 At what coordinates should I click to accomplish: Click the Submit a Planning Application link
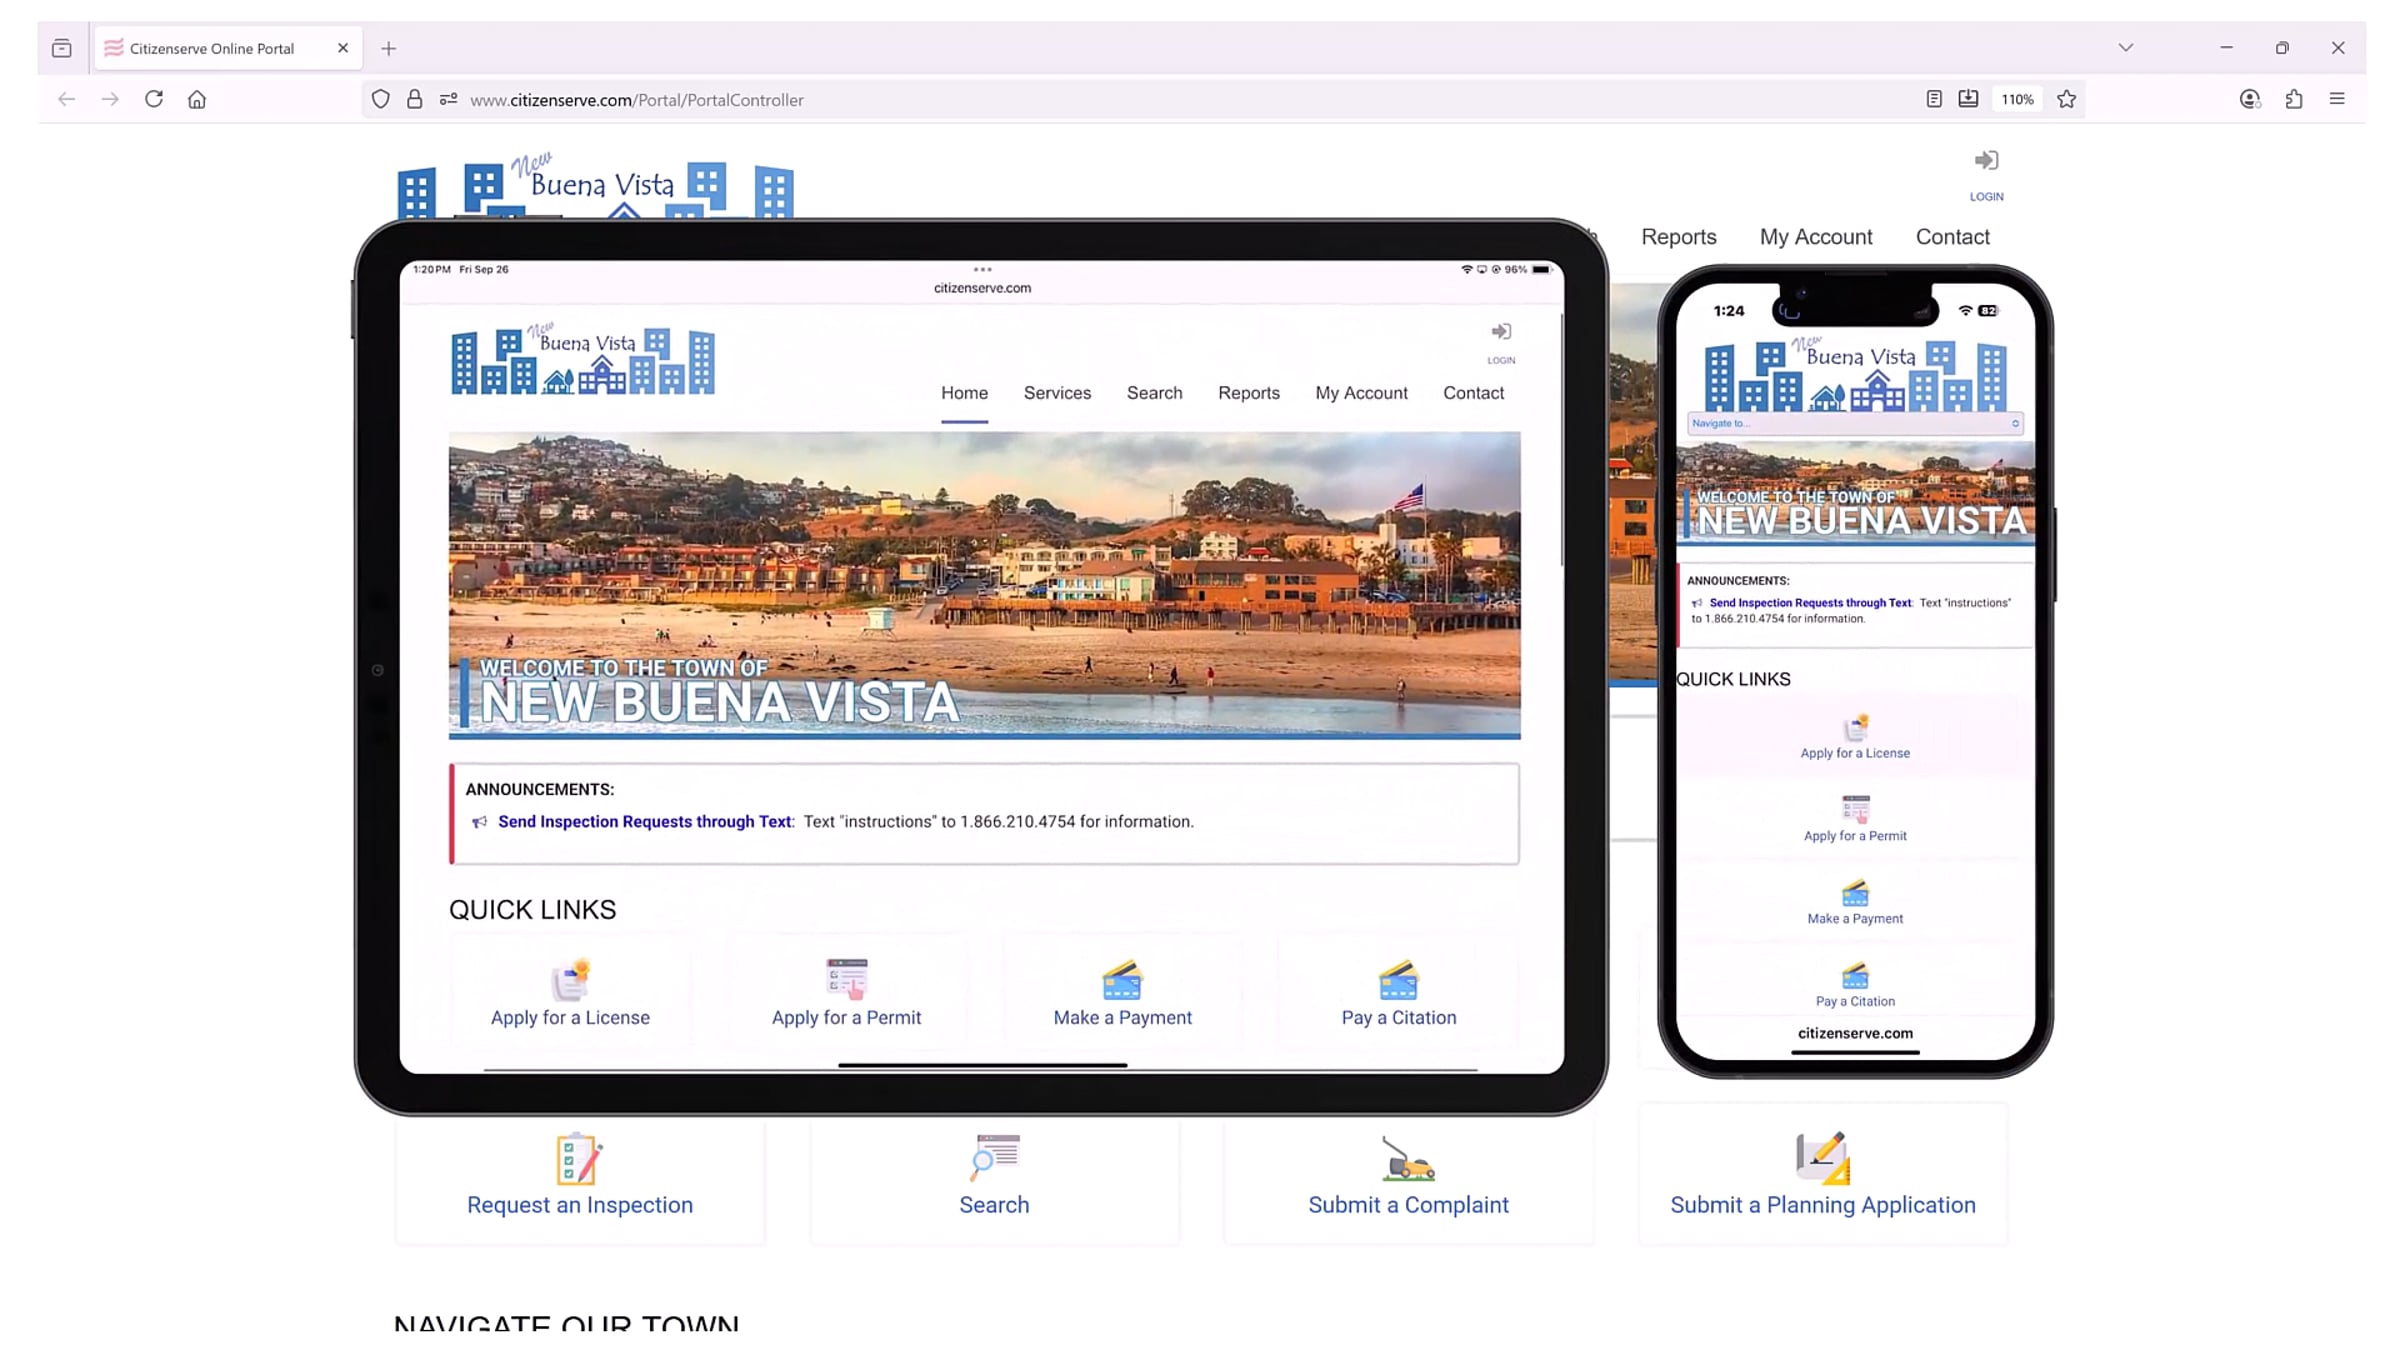tap(1822, 1205)
